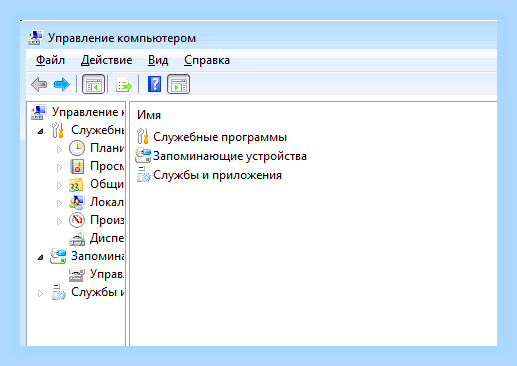
Task: Click the performance monitor icon in tree
Action: tap(77, 220)
